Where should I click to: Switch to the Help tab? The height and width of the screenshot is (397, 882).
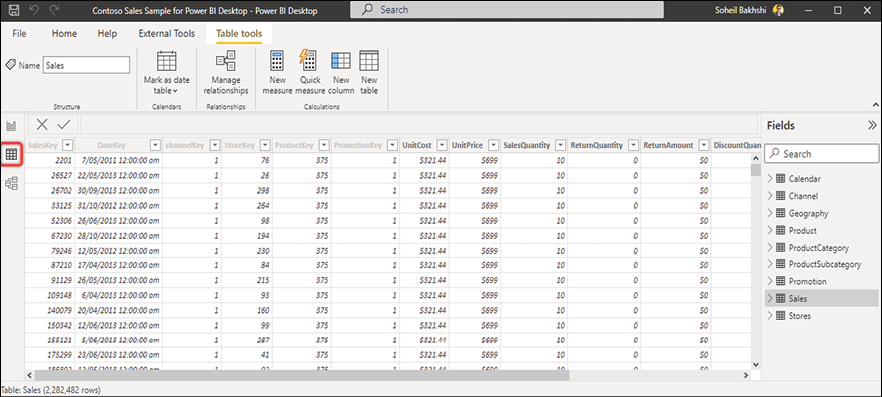tap(107, 34)
